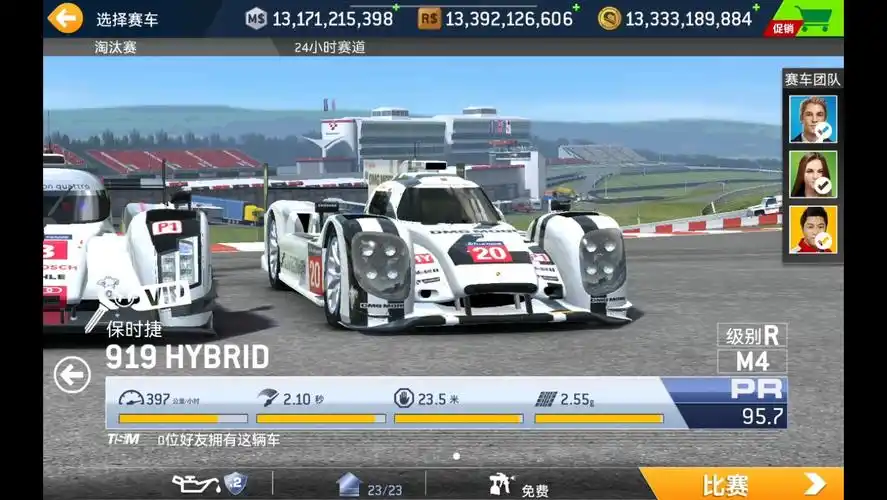Screen dimensions: 887x500
Task: Select the Porsche 919 Hybrid number 20 car
Action: click(x=450, y=250)
